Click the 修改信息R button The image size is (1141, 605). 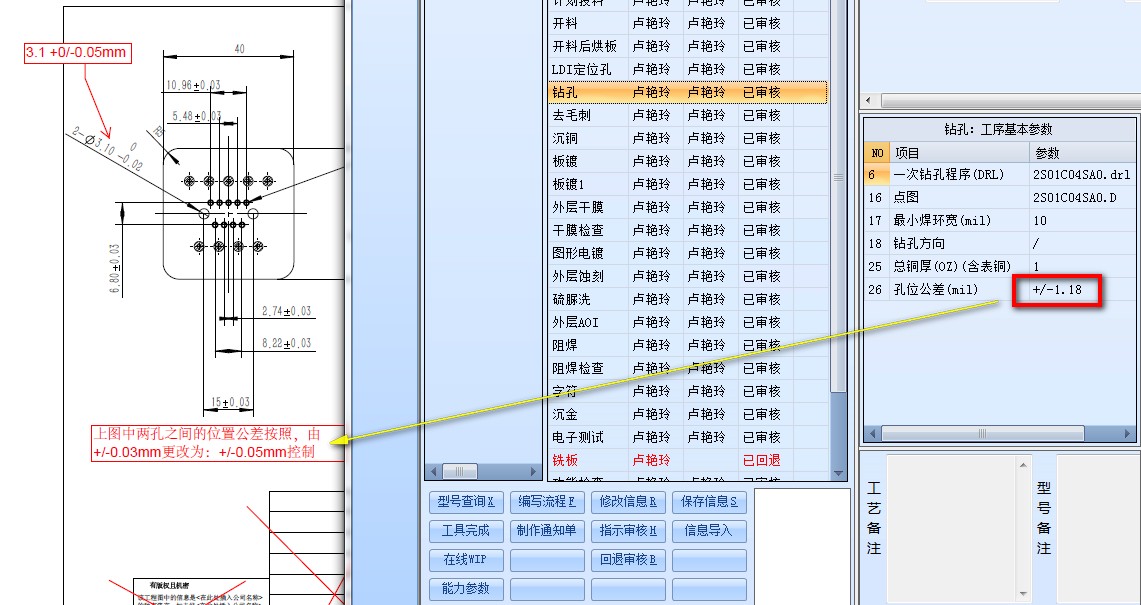(x=628, y=502)
